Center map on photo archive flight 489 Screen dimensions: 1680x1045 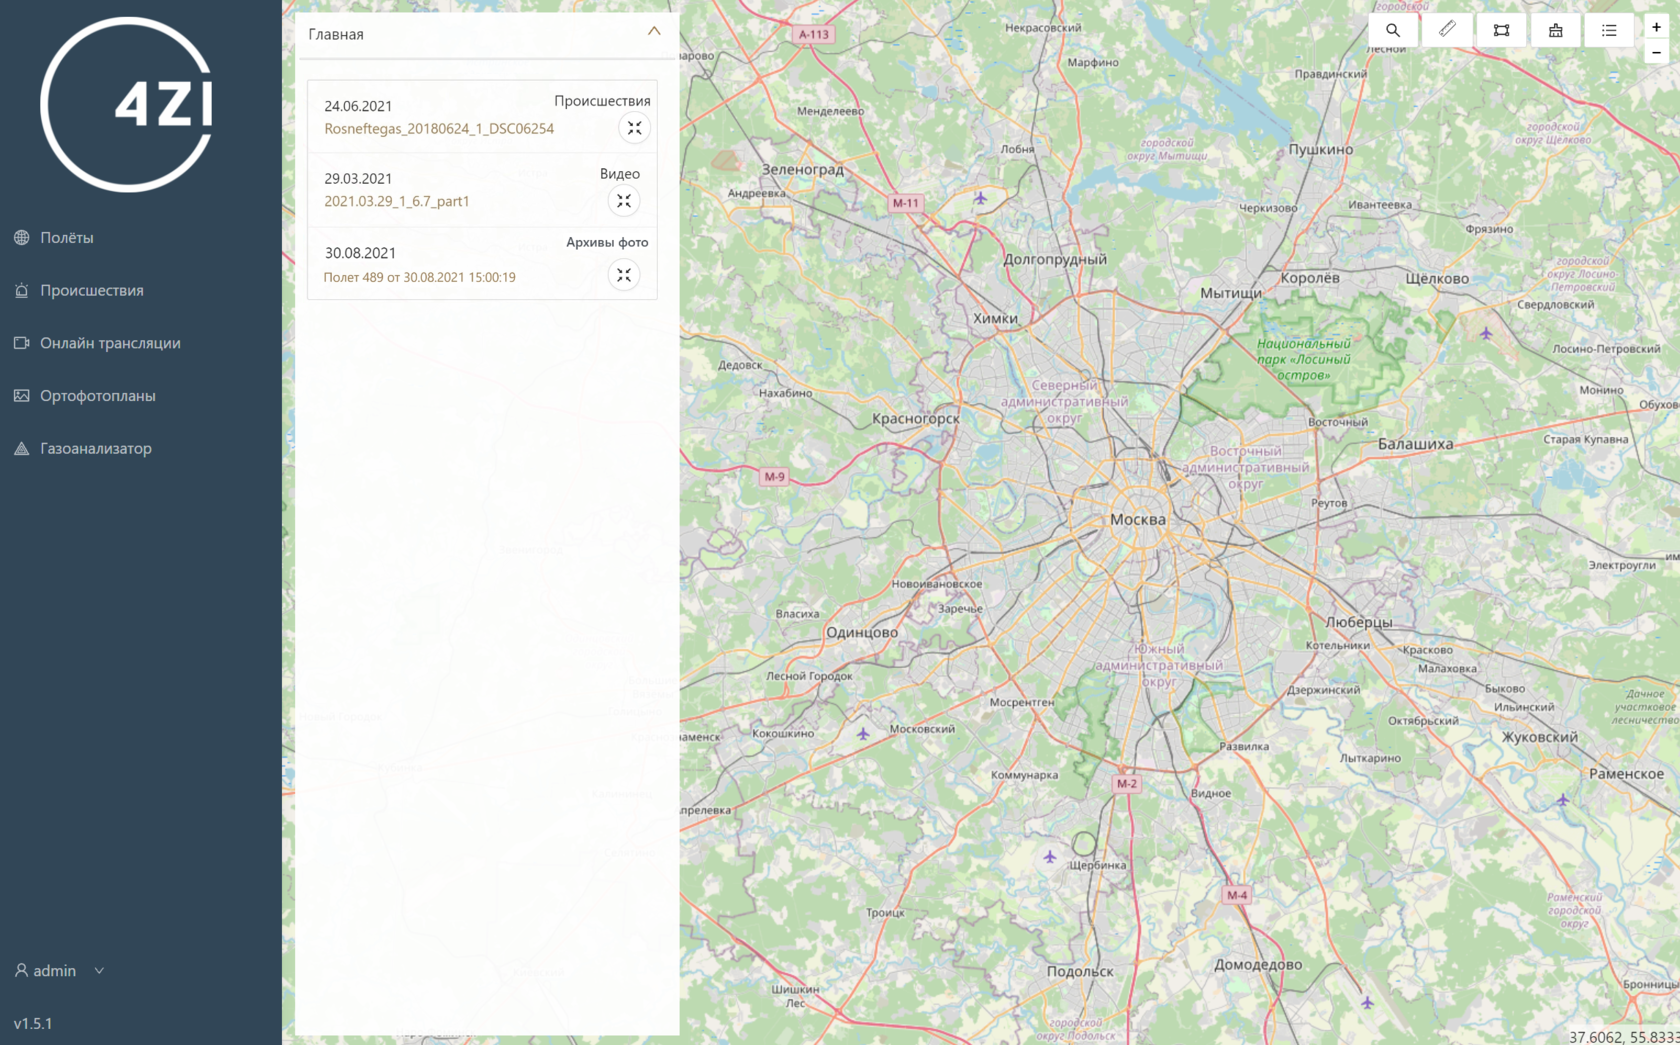624,275
